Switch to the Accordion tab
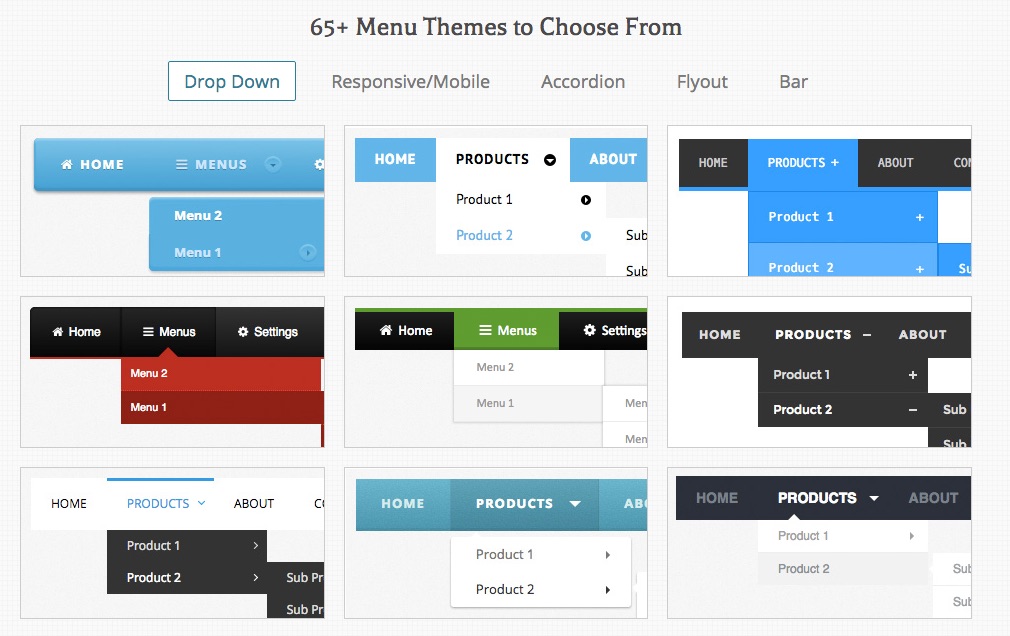1010x636 pixels. [583, 81]
